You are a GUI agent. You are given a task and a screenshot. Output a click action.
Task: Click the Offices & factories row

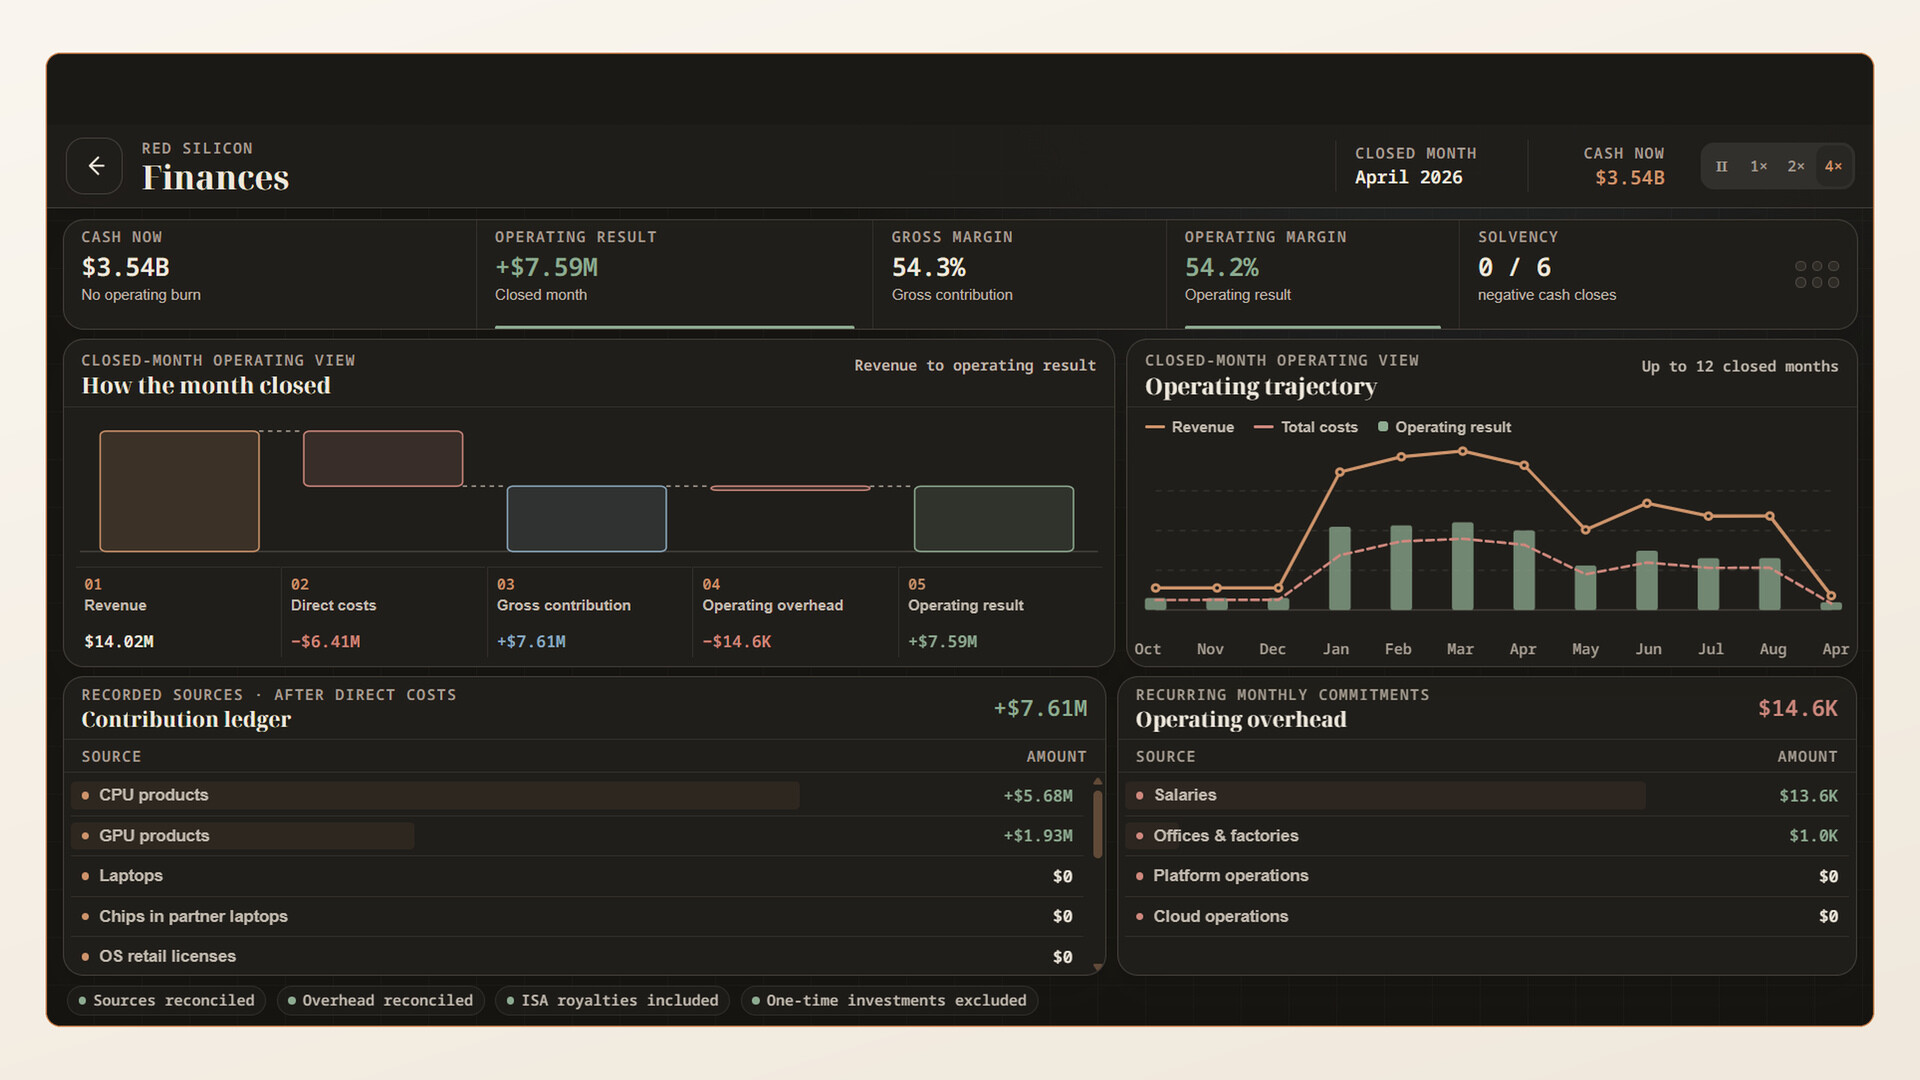pos(1487,836)
